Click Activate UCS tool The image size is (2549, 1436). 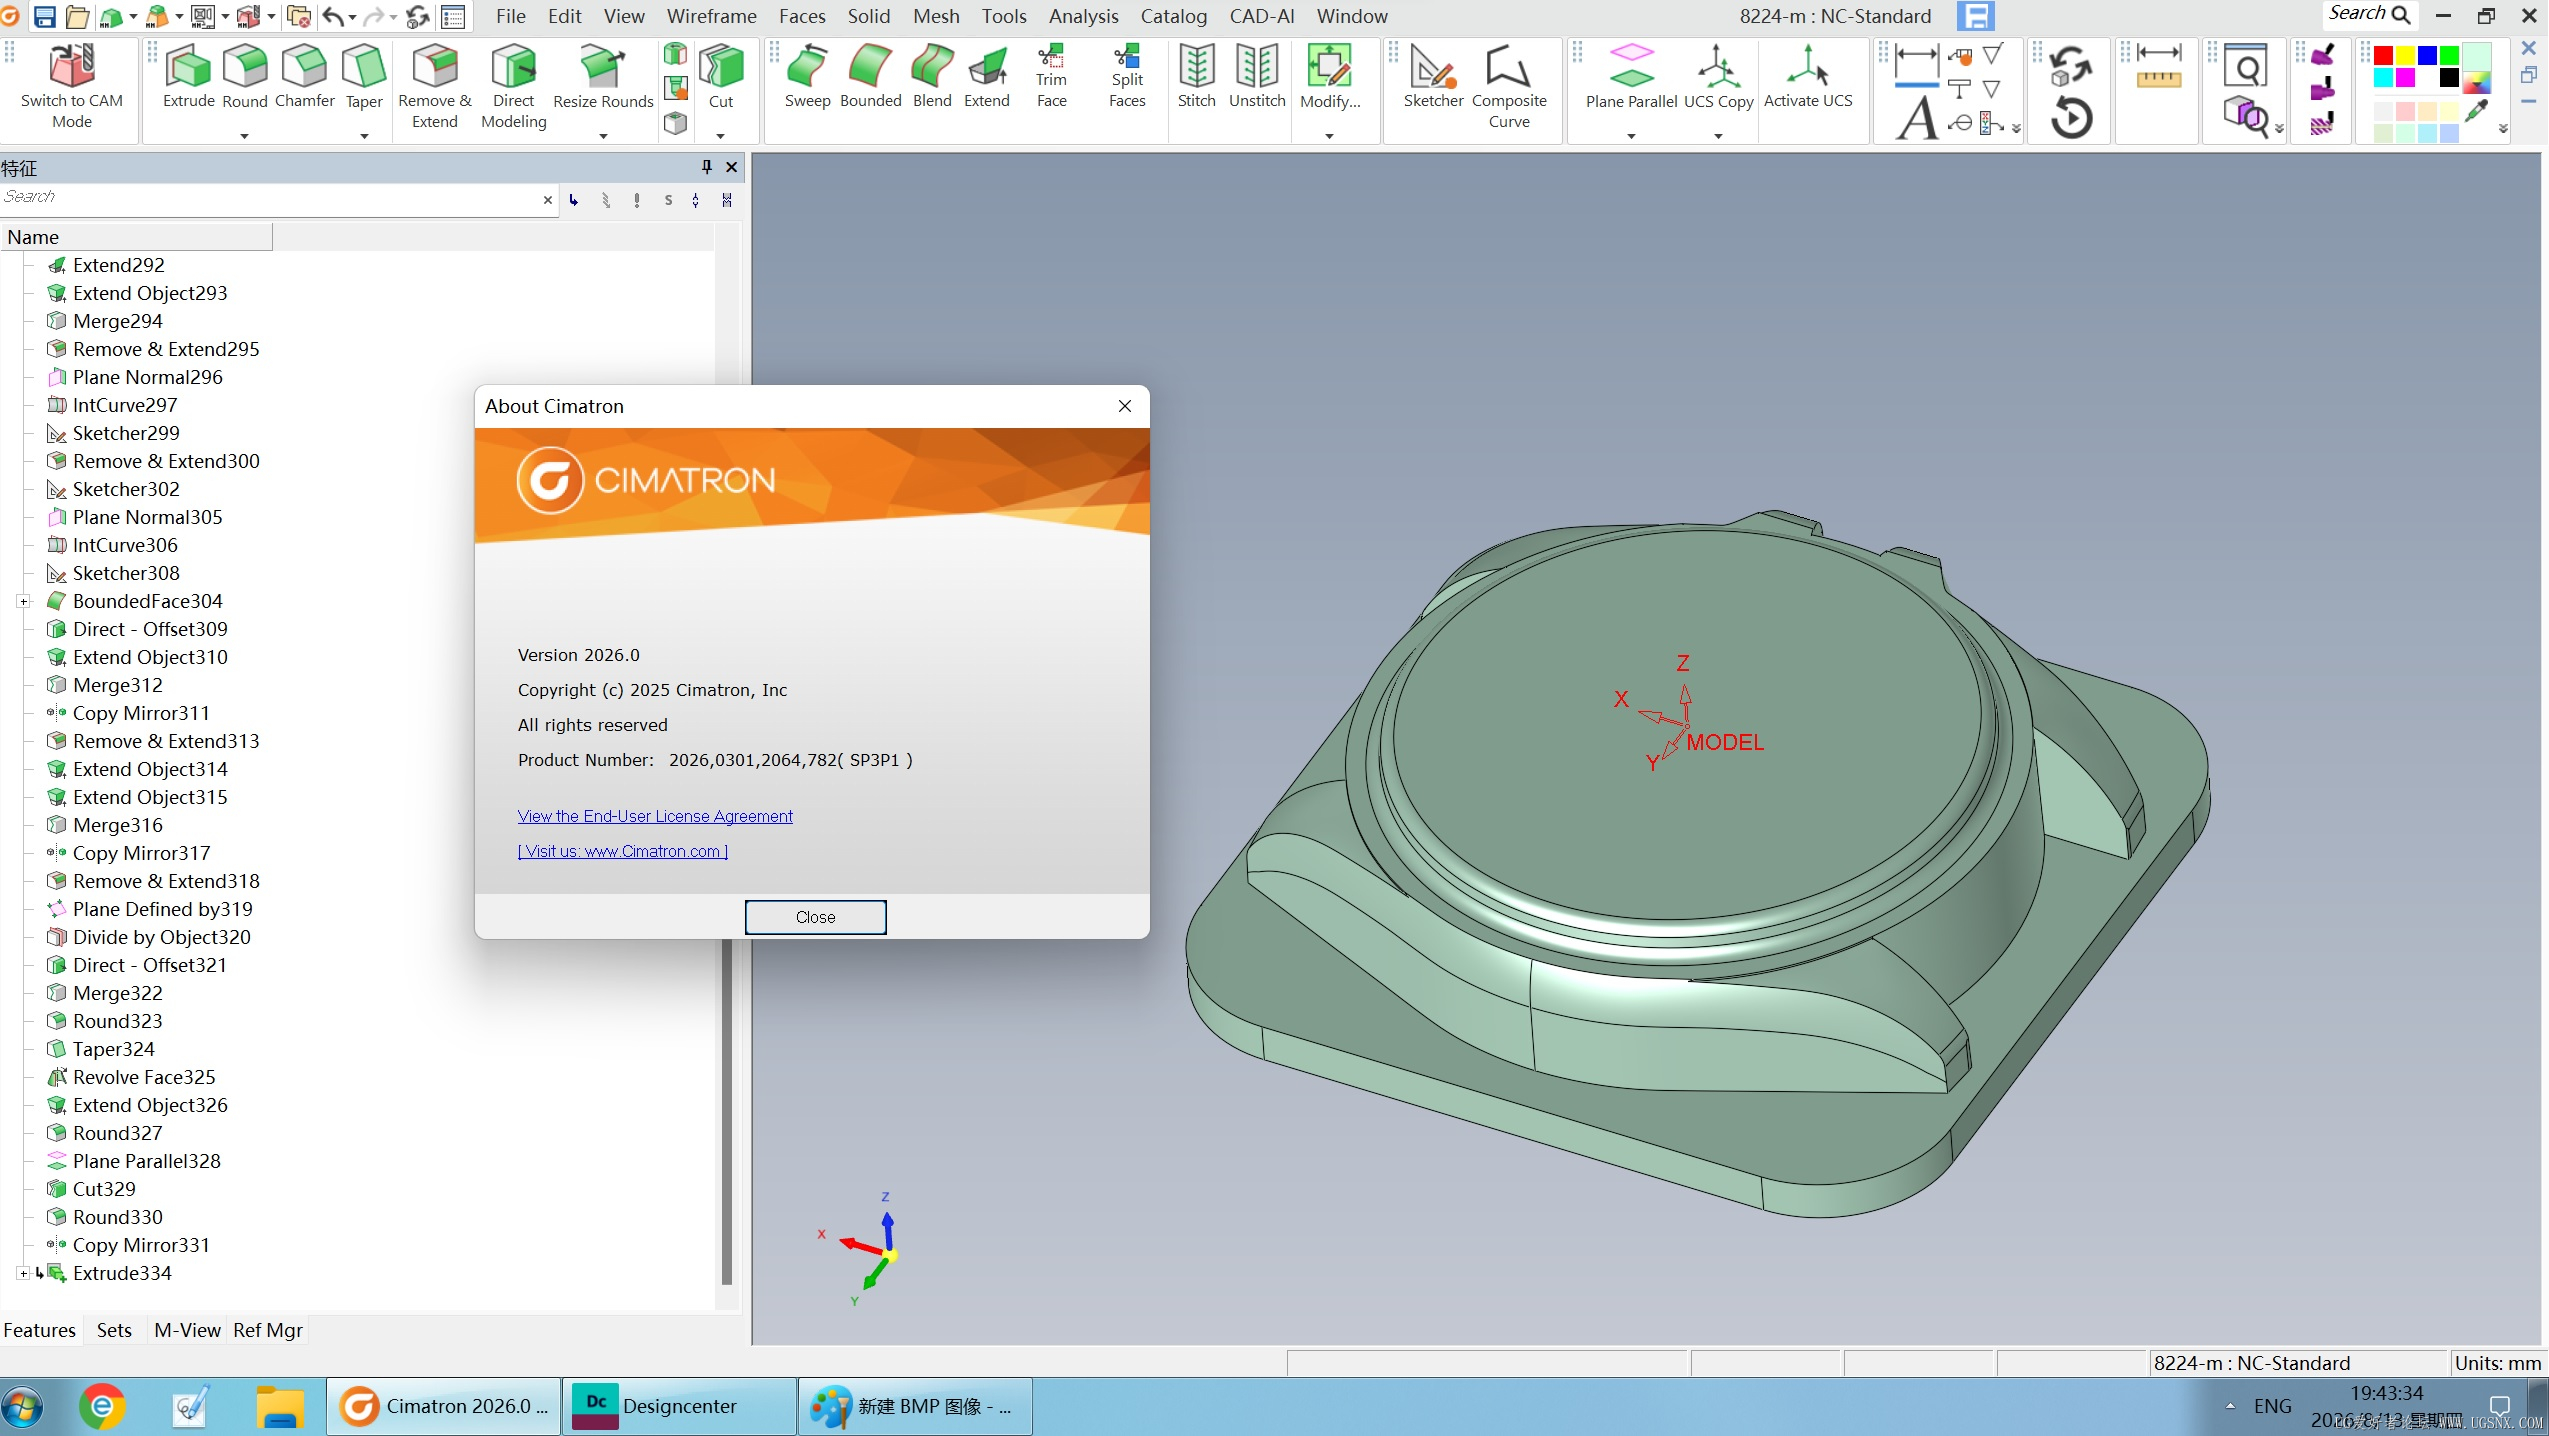1808,77
